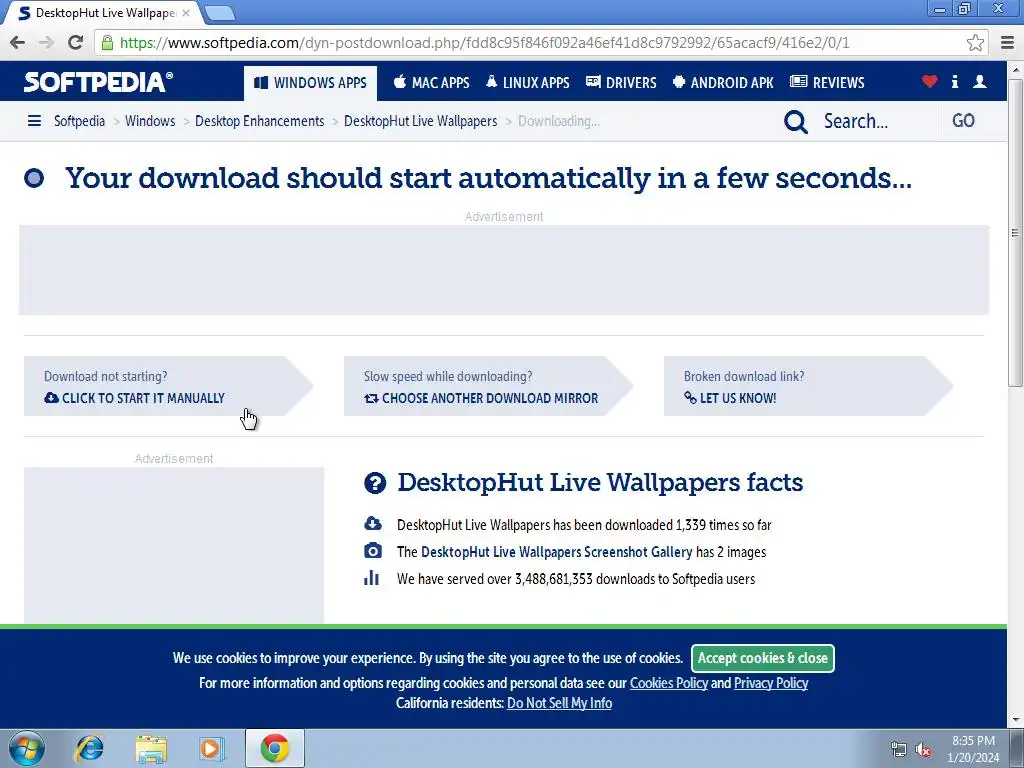Image resolution: width=1024 pixels, height=768 pixels.
Task: Go to the Windows breadcrumb link
Action: 150,121
